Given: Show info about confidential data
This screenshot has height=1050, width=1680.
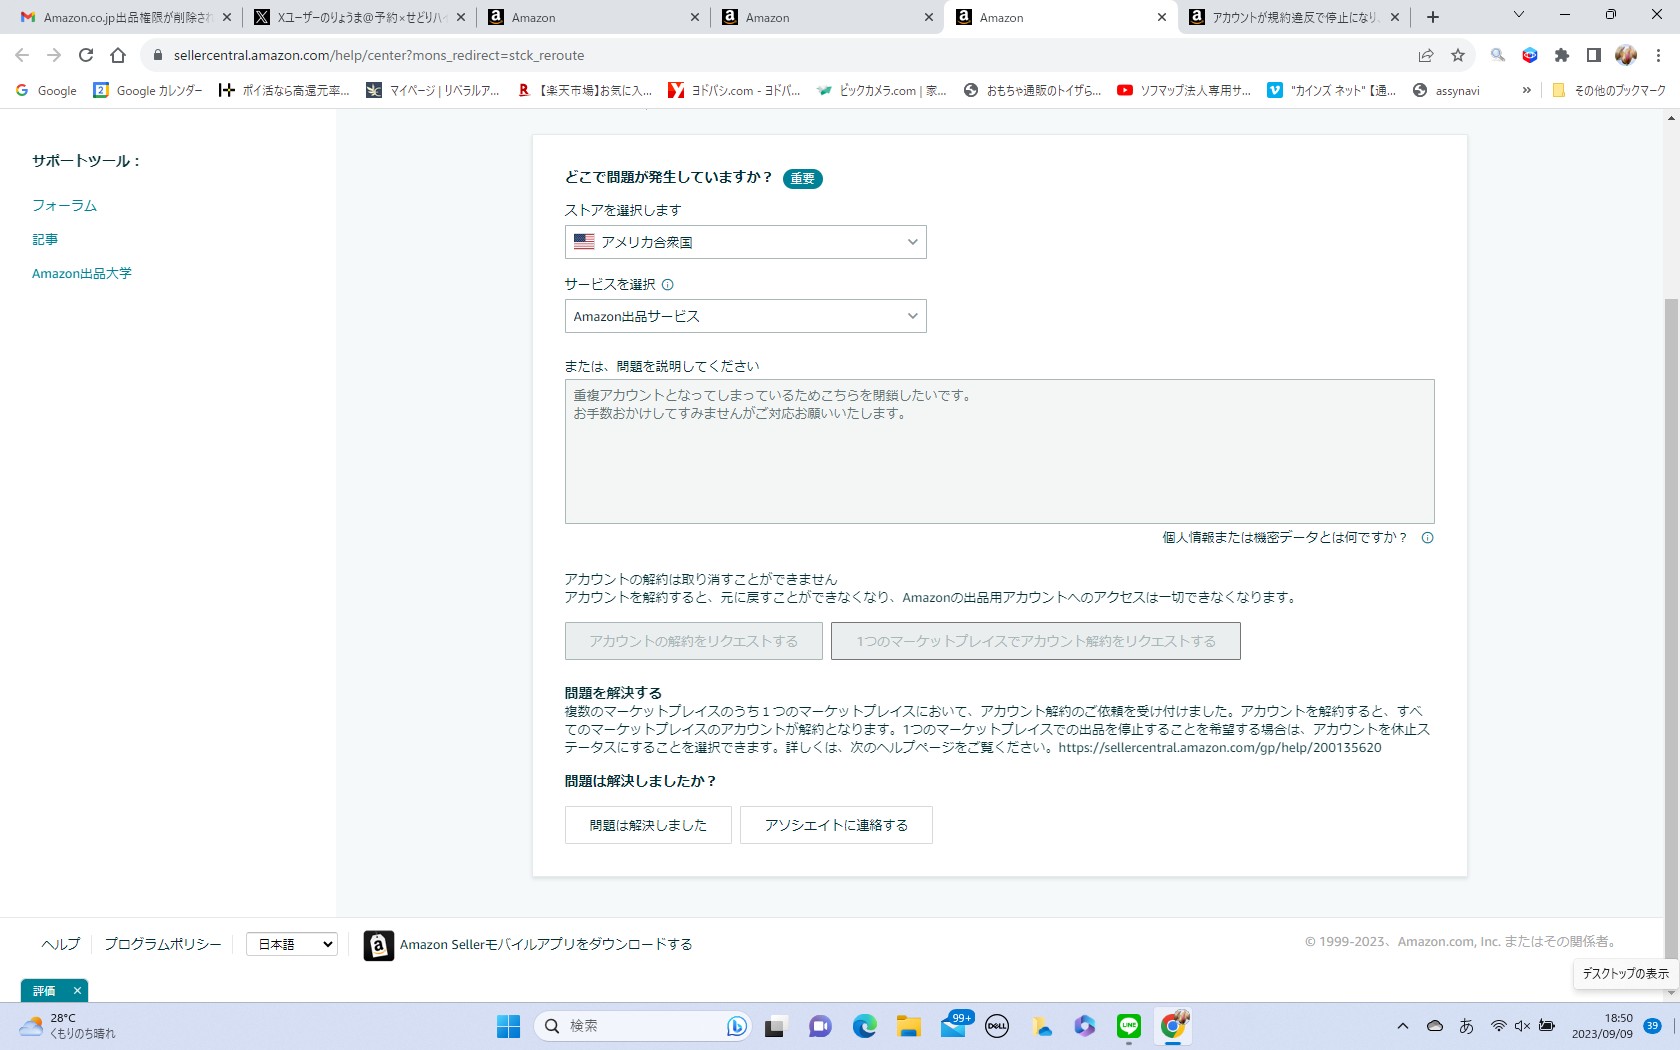Looking at the screenshot, I should (x=1428, y=538).
